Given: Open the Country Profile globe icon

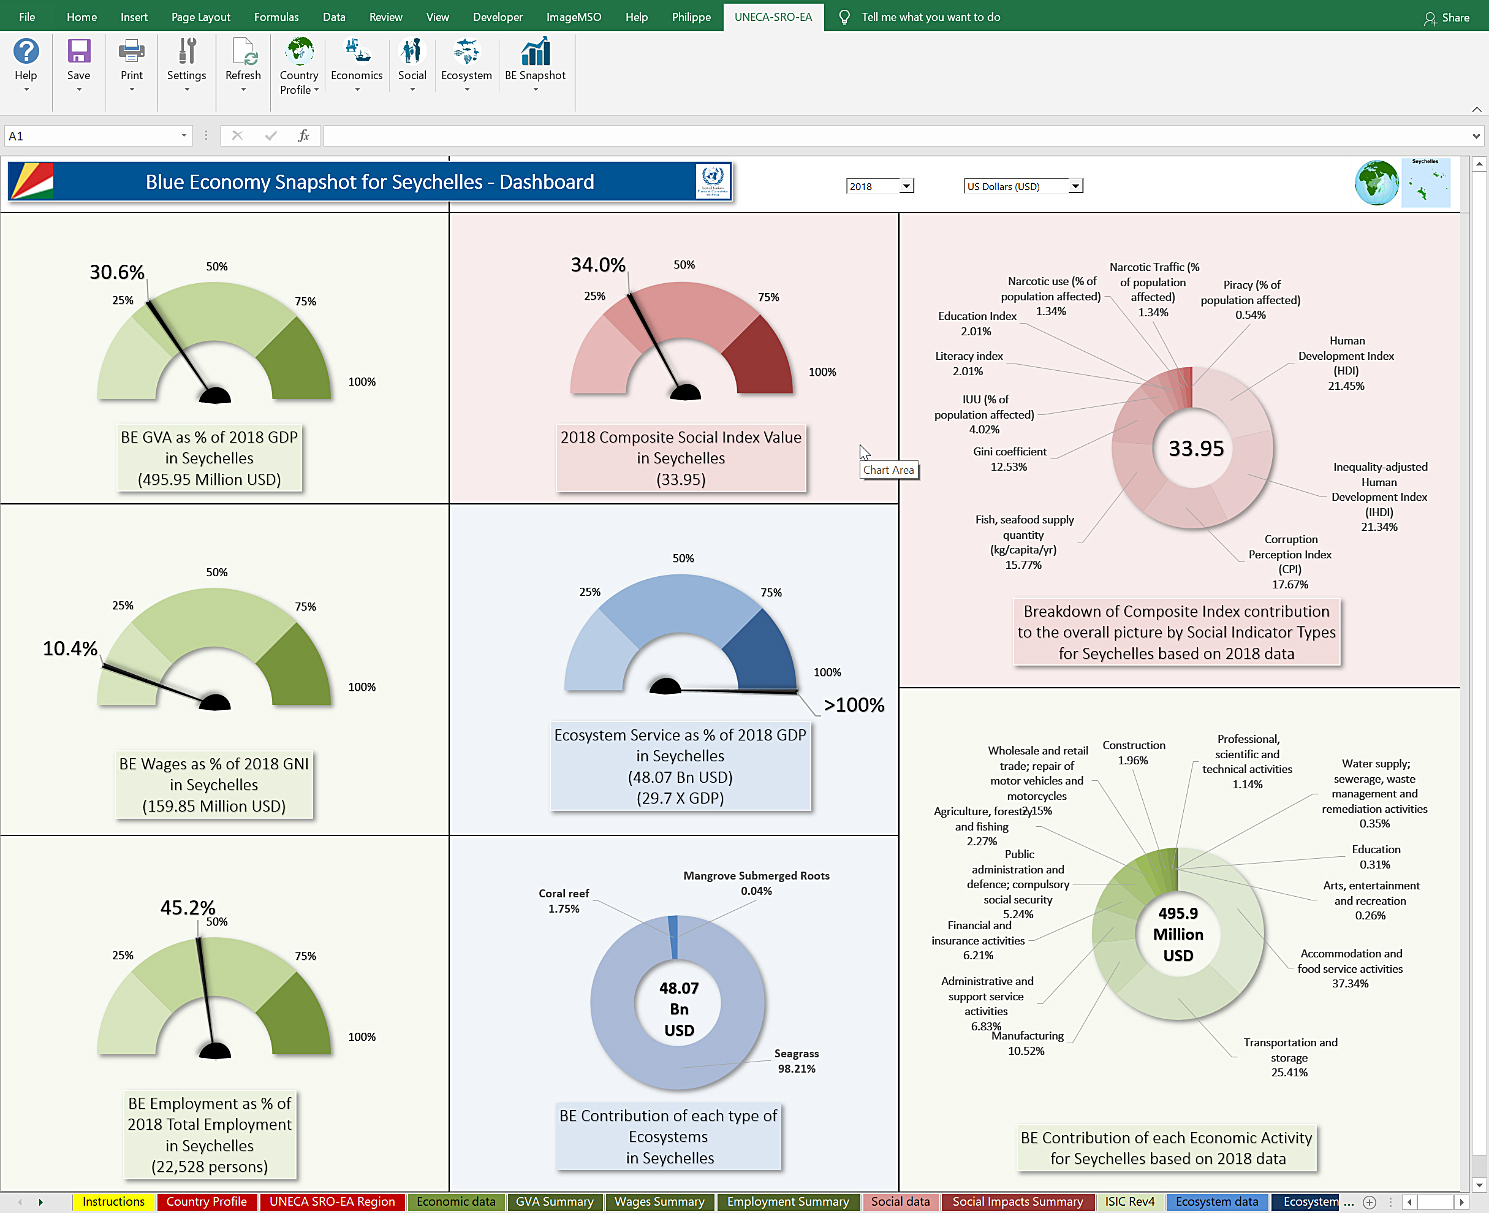Looking at the screenshot, I should point(299,52).
